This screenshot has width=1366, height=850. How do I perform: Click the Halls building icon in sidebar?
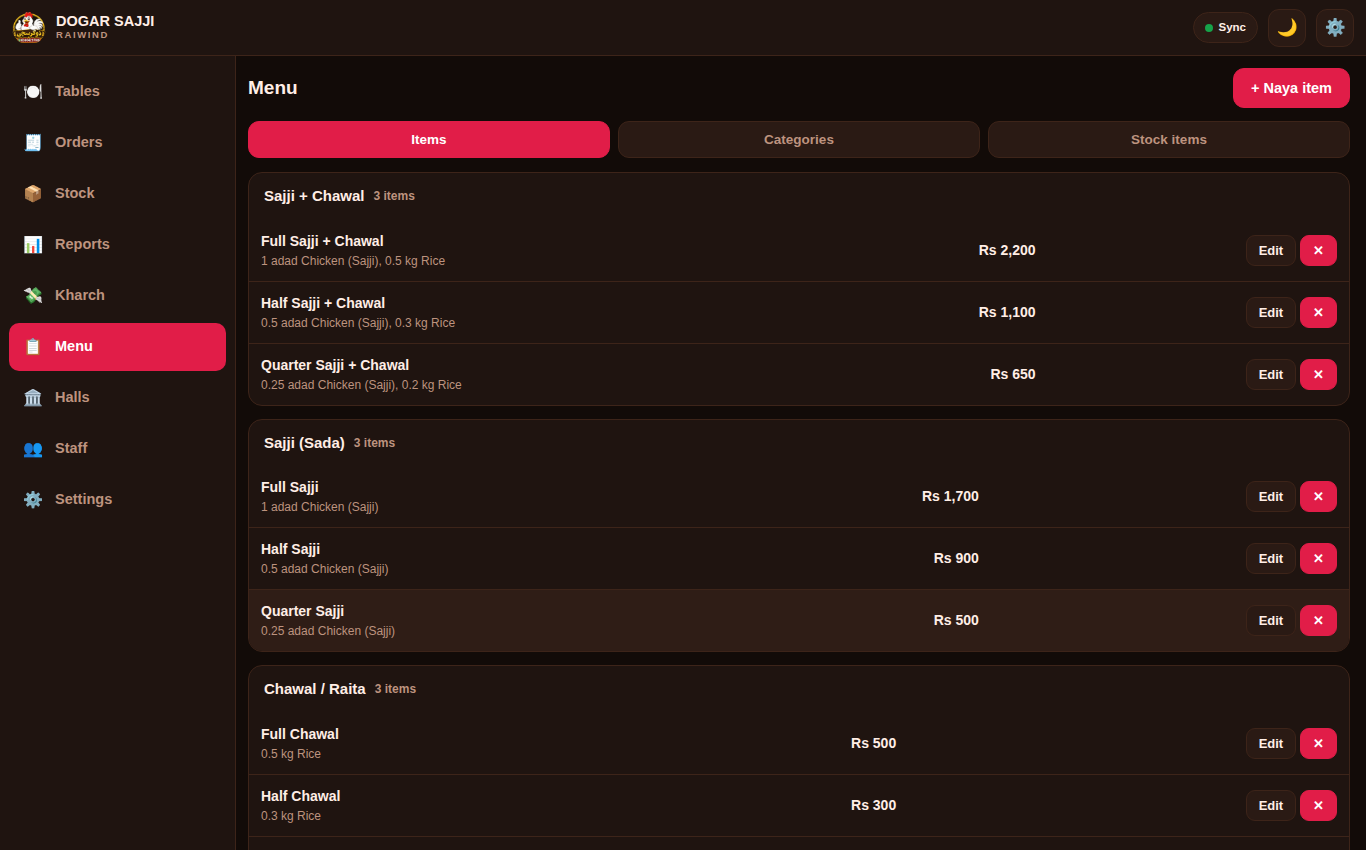point(33,398)
